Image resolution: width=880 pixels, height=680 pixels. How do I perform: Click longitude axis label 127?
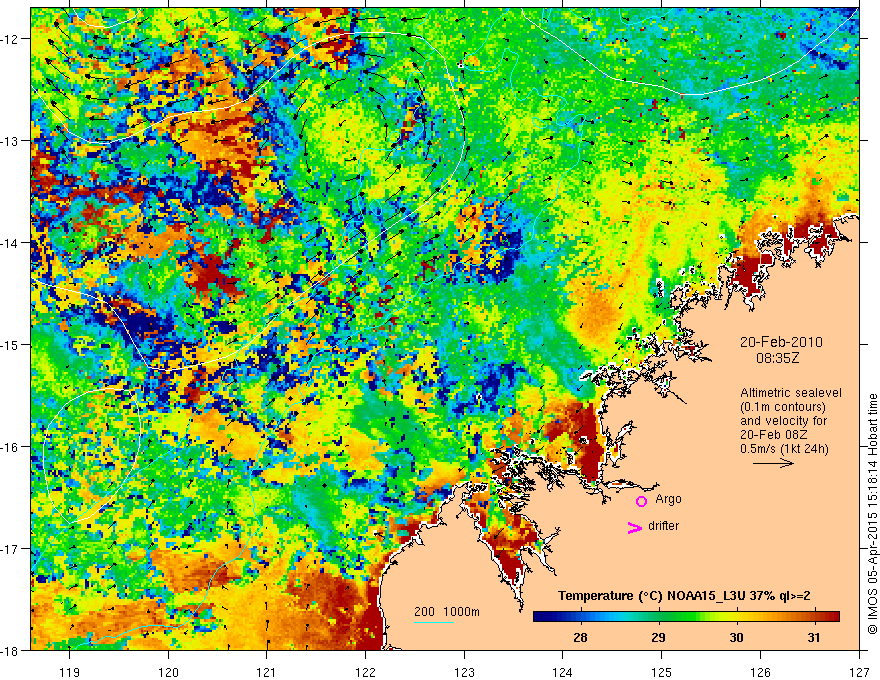(859, 672)
